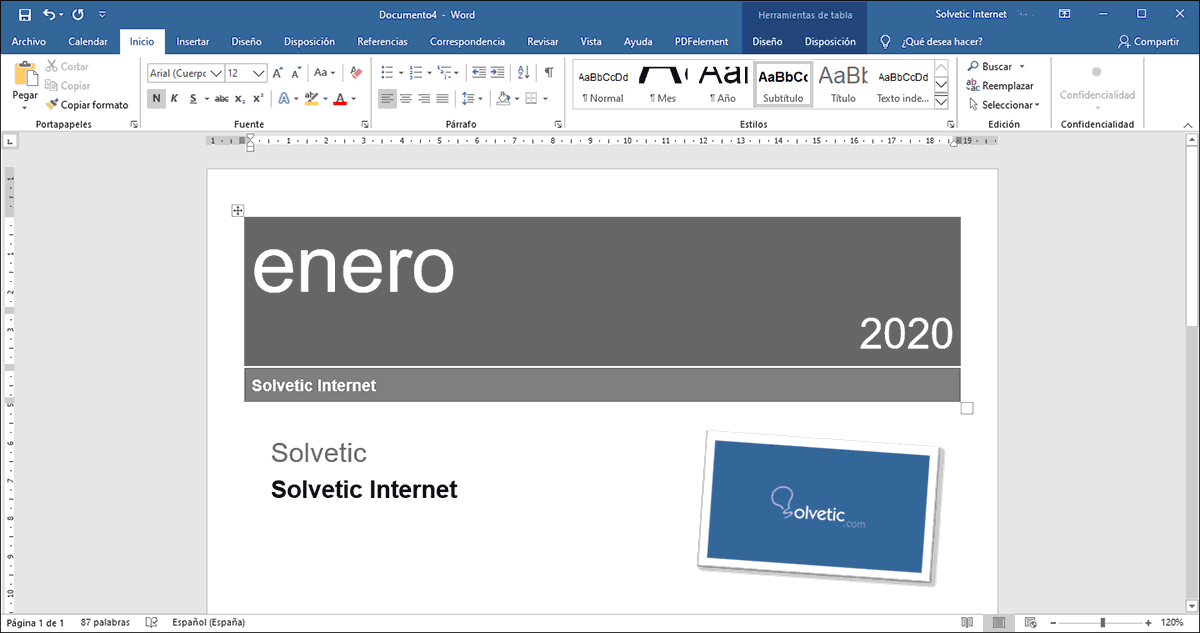Open the Párrafo dialog launcher

coord(559,124)
